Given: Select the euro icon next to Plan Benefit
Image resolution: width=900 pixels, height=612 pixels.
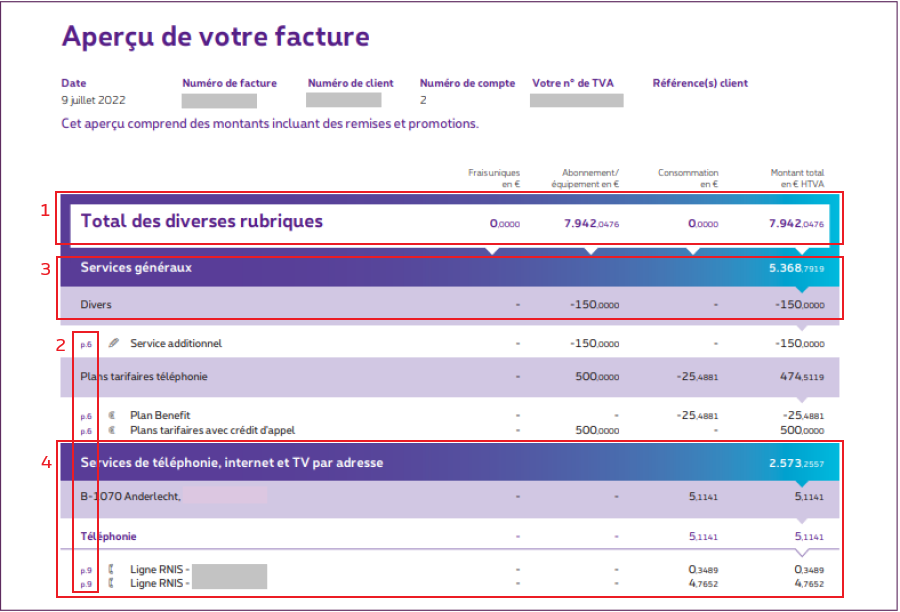Looking at the screenshot, I should (113, 415).
